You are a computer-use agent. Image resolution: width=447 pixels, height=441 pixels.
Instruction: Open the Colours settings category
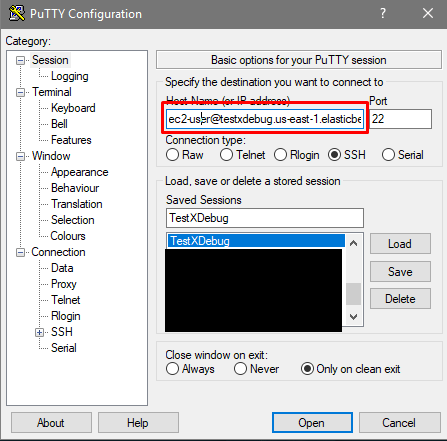tap(68, 236)
